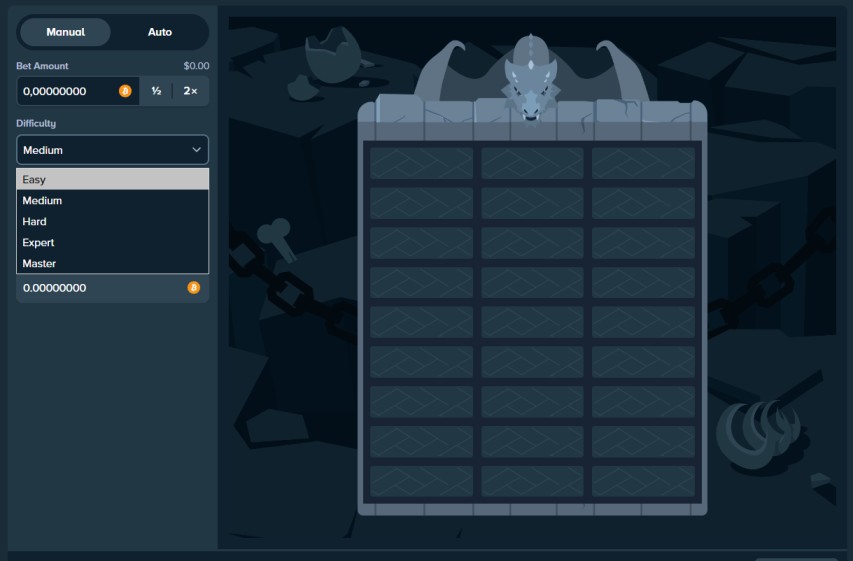
Task: Collapse the Difficulty dropdown showing Medium
Action: point(112,150)
